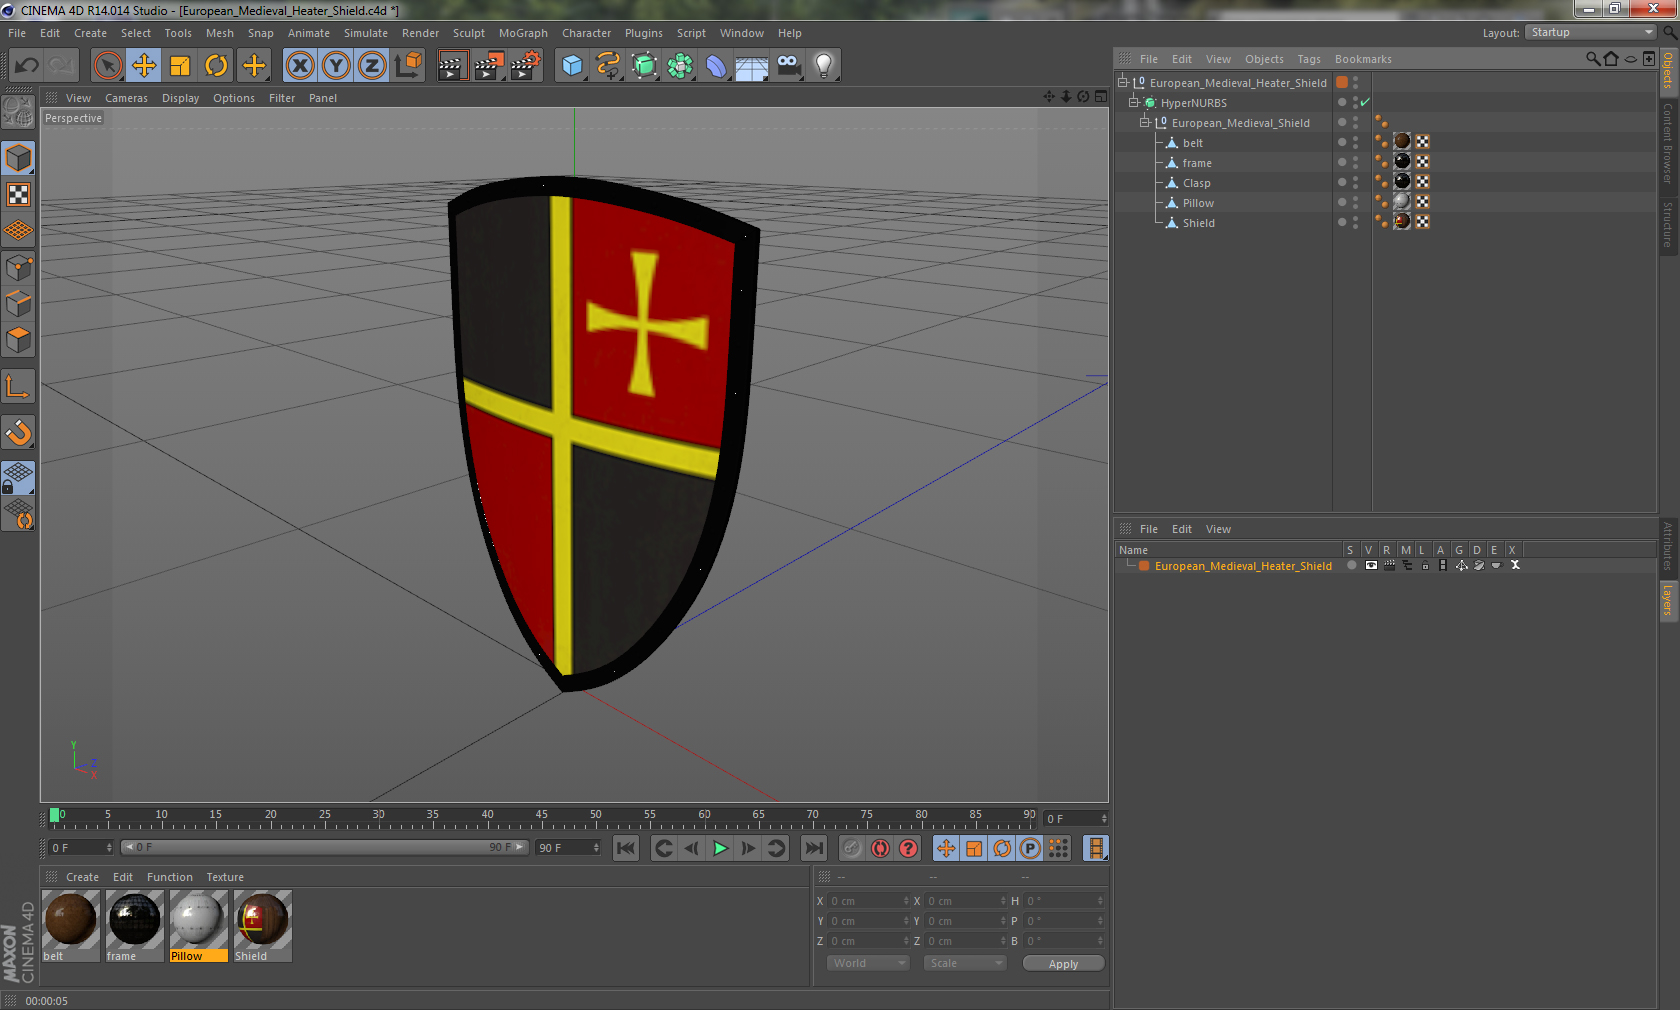Viewport: 1680px width, 1010px height.
Task: Enable the Axis tool
Action: tap(18, 386)
